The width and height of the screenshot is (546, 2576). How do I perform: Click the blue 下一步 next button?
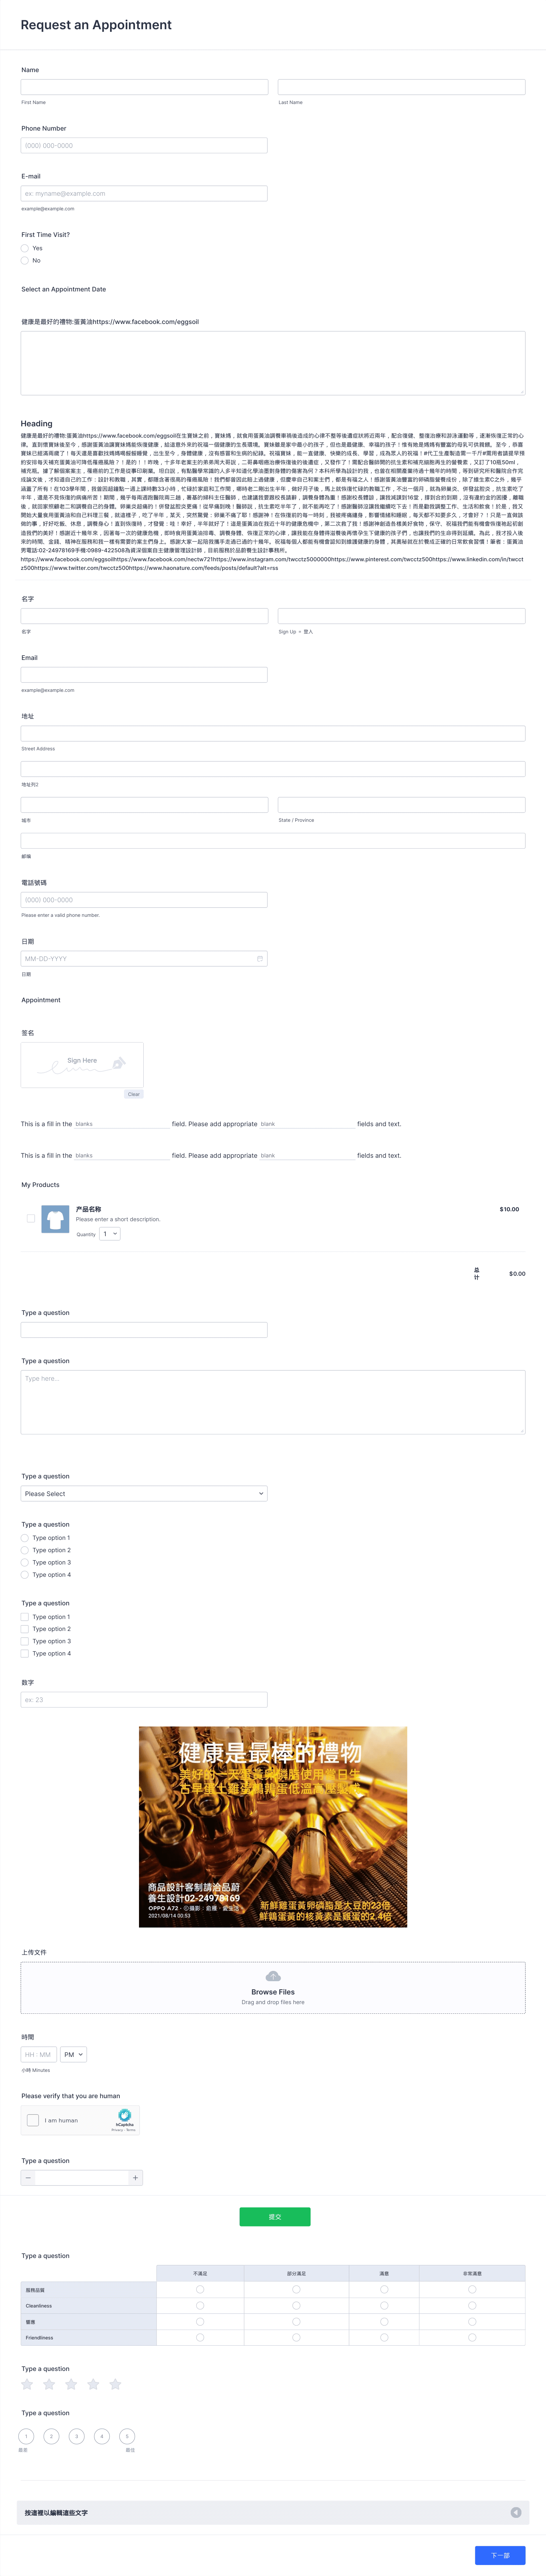pos(500,2555)
